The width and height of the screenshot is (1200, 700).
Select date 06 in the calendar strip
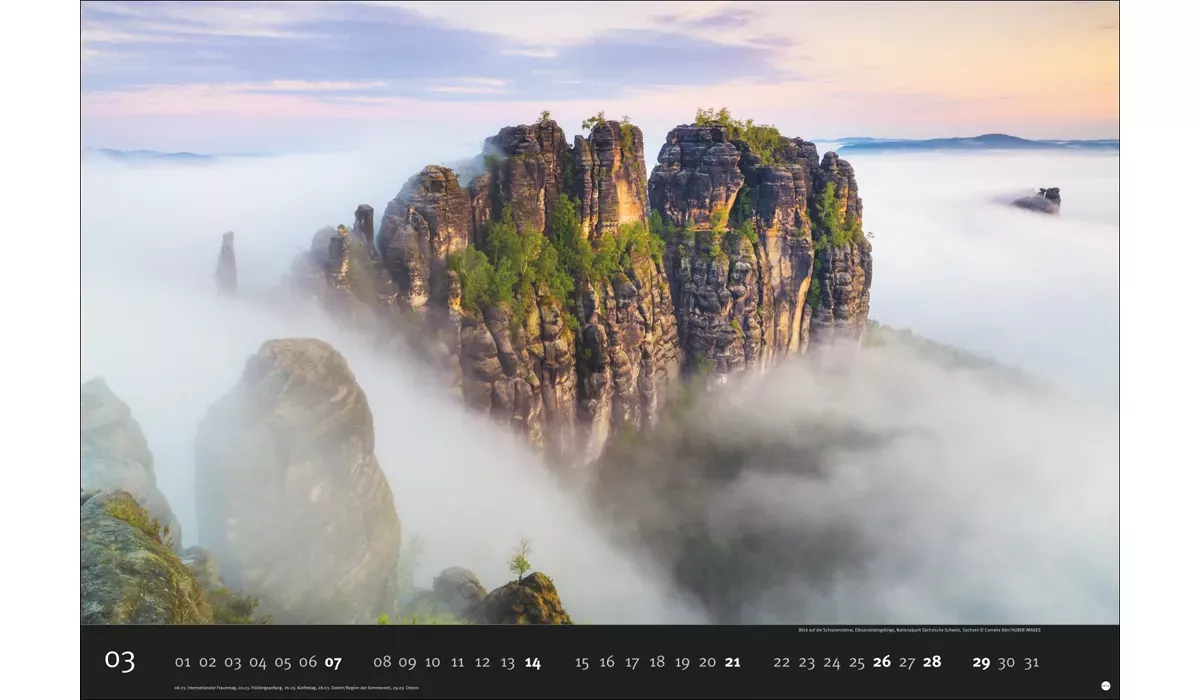coord(307,662)
